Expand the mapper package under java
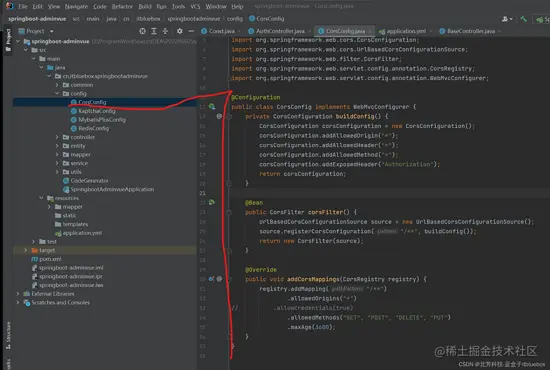This screenshot has height=370, width=550. click(57, 154)
